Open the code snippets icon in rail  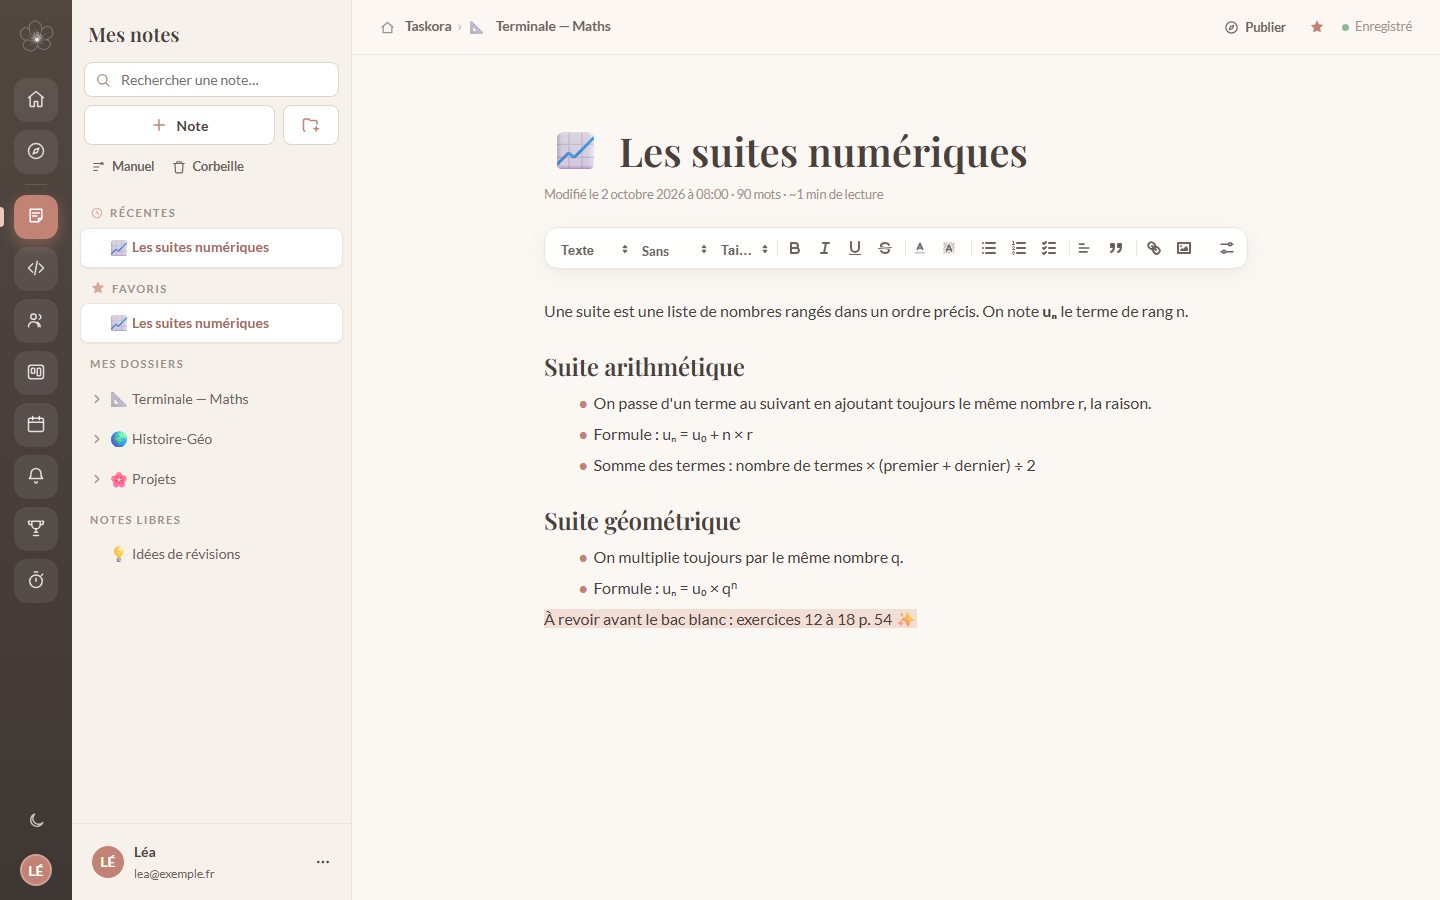[36, 268]
